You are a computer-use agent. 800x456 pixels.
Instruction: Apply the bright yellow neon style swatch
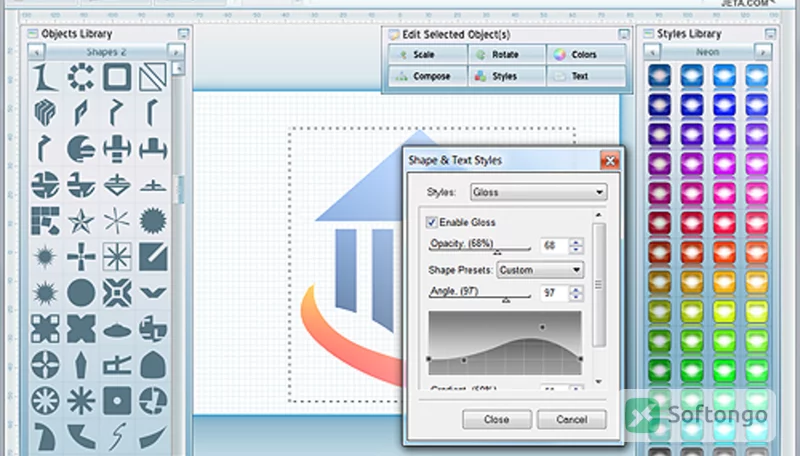coord(724,312)
